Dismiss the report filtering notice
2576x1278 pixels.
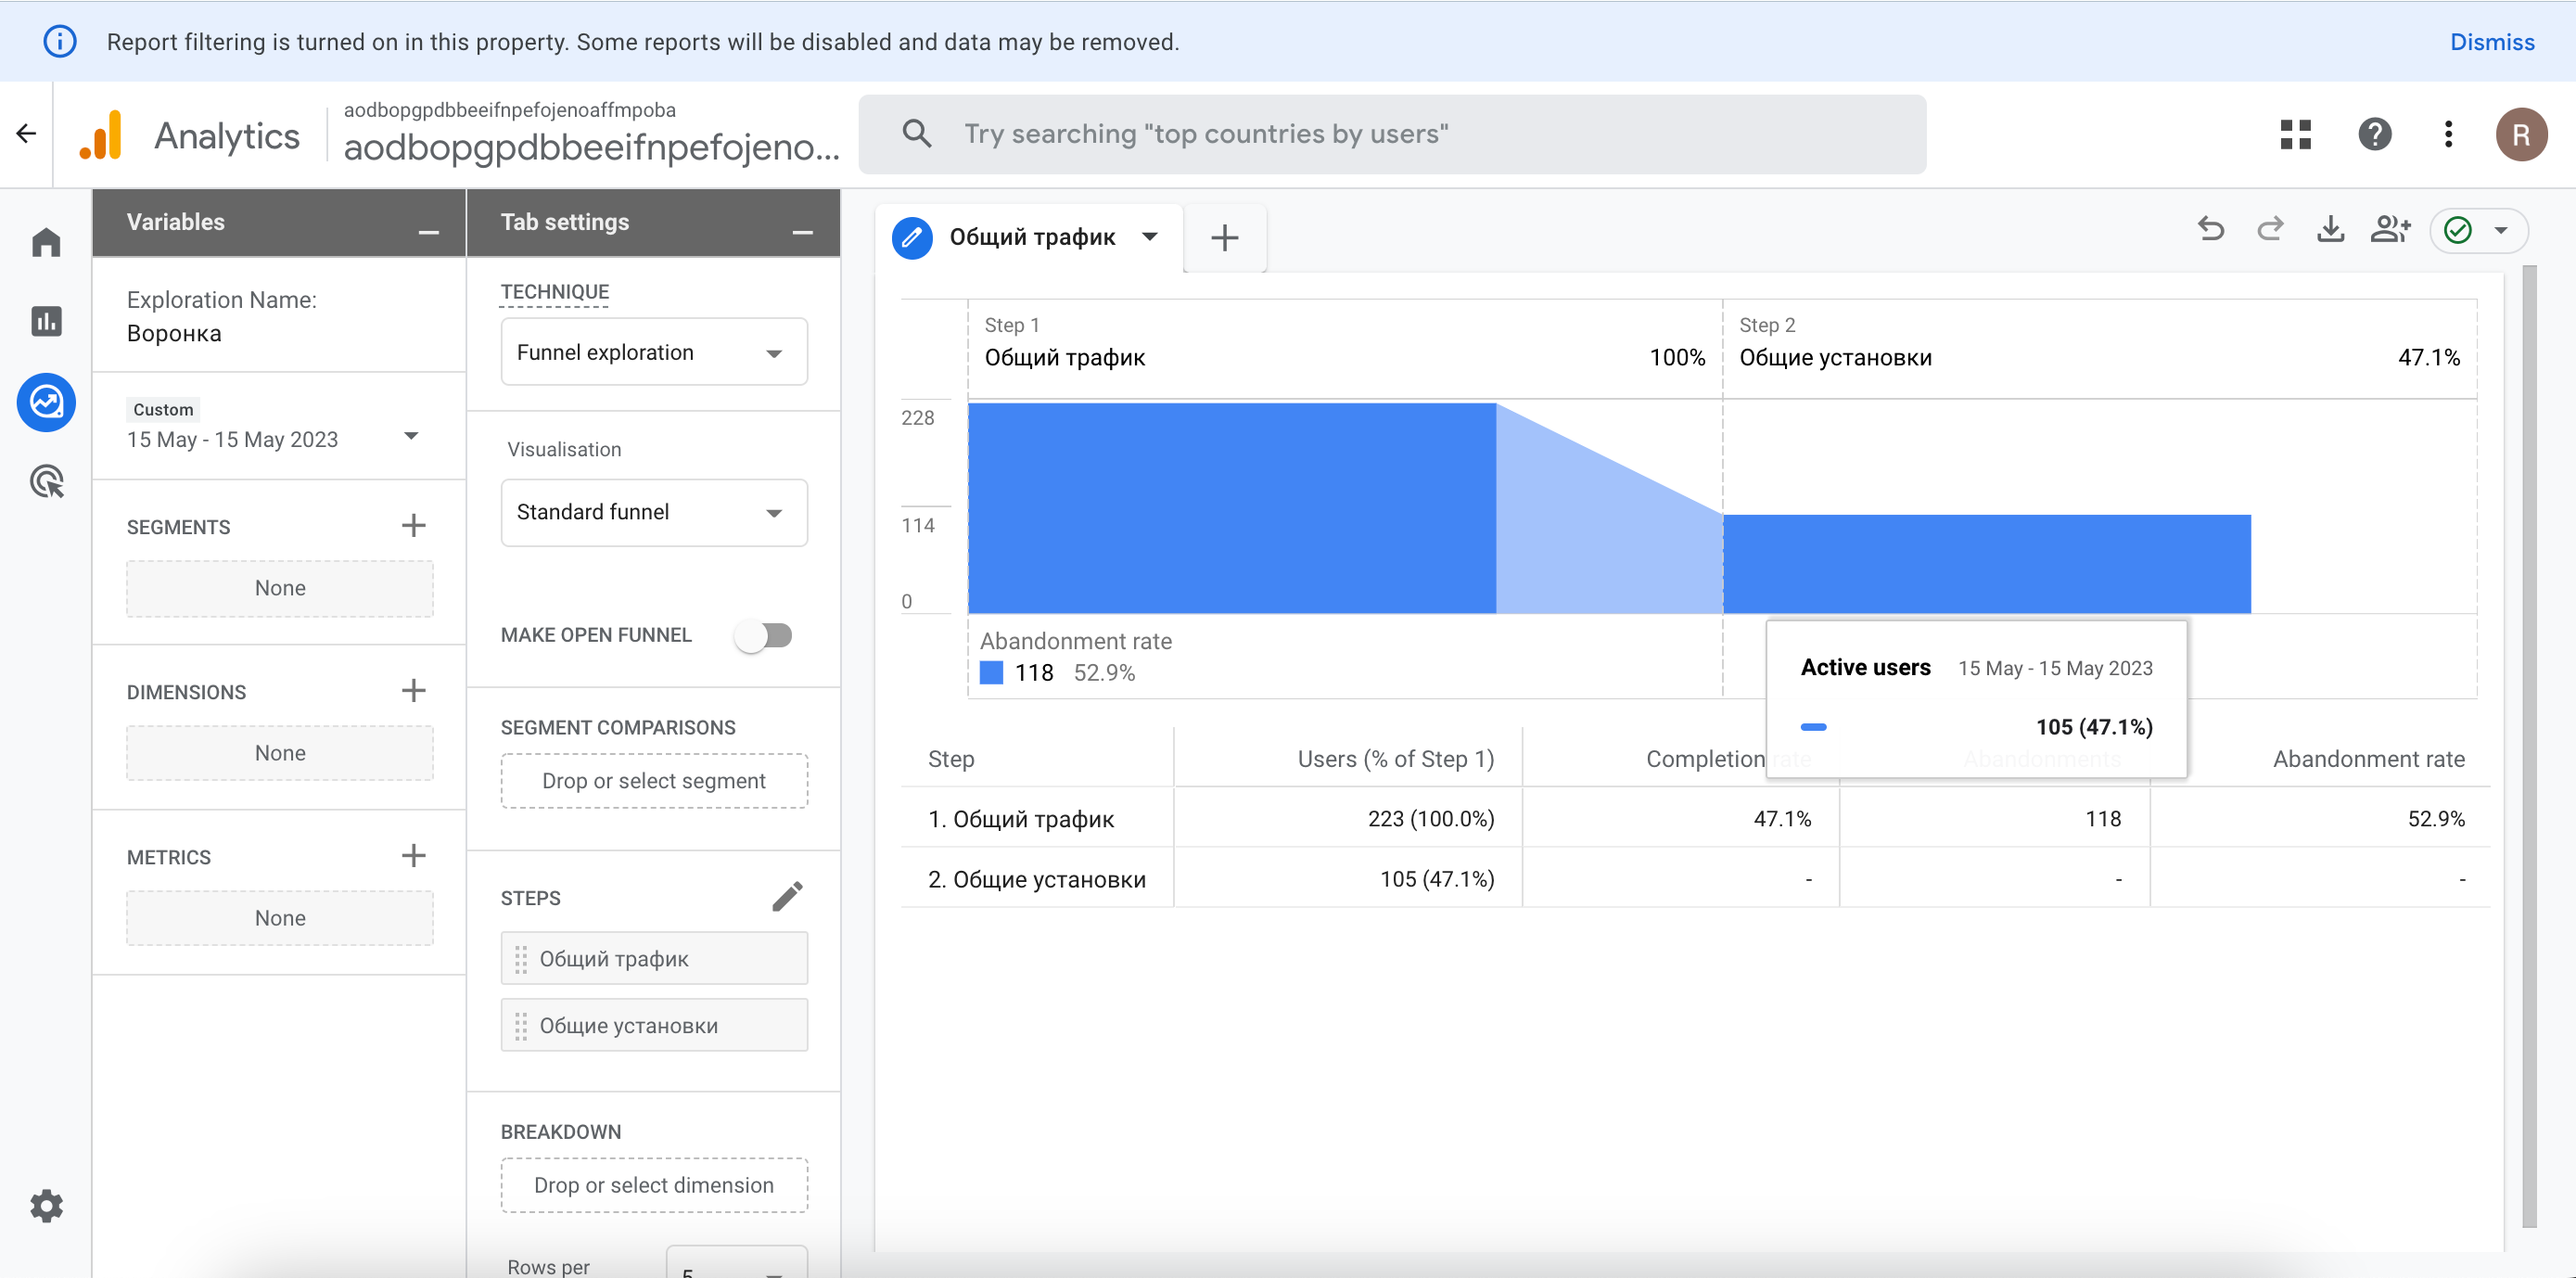[x=2491, y=42]
